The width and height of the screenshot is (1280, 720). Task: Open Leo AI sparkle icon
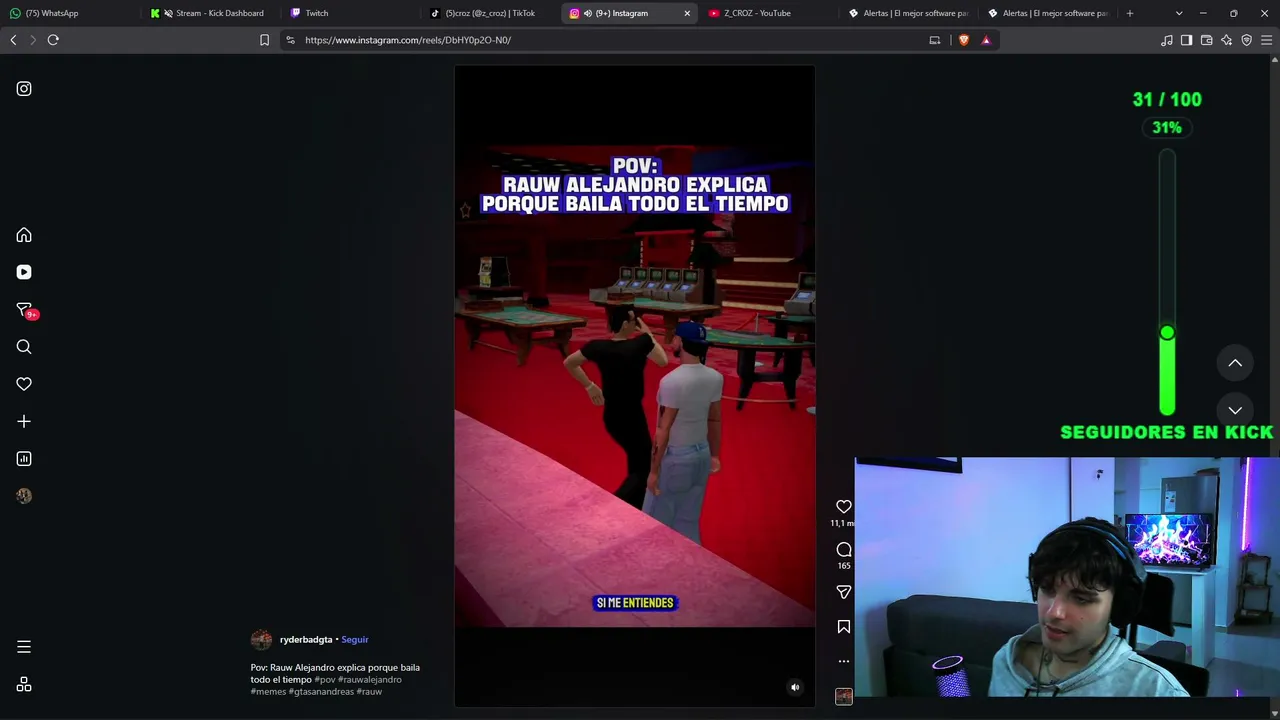[x=1227, y=40]
